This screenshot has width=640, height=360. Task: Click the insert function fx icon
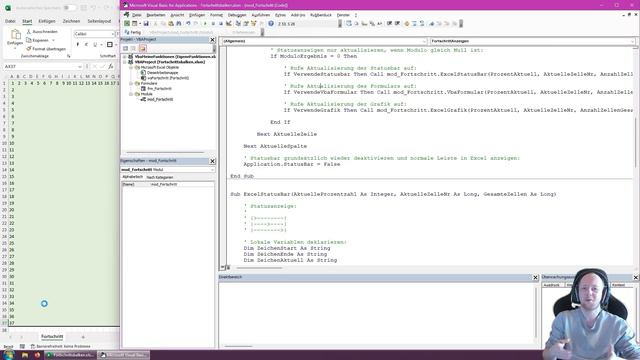tap(111, 66)
